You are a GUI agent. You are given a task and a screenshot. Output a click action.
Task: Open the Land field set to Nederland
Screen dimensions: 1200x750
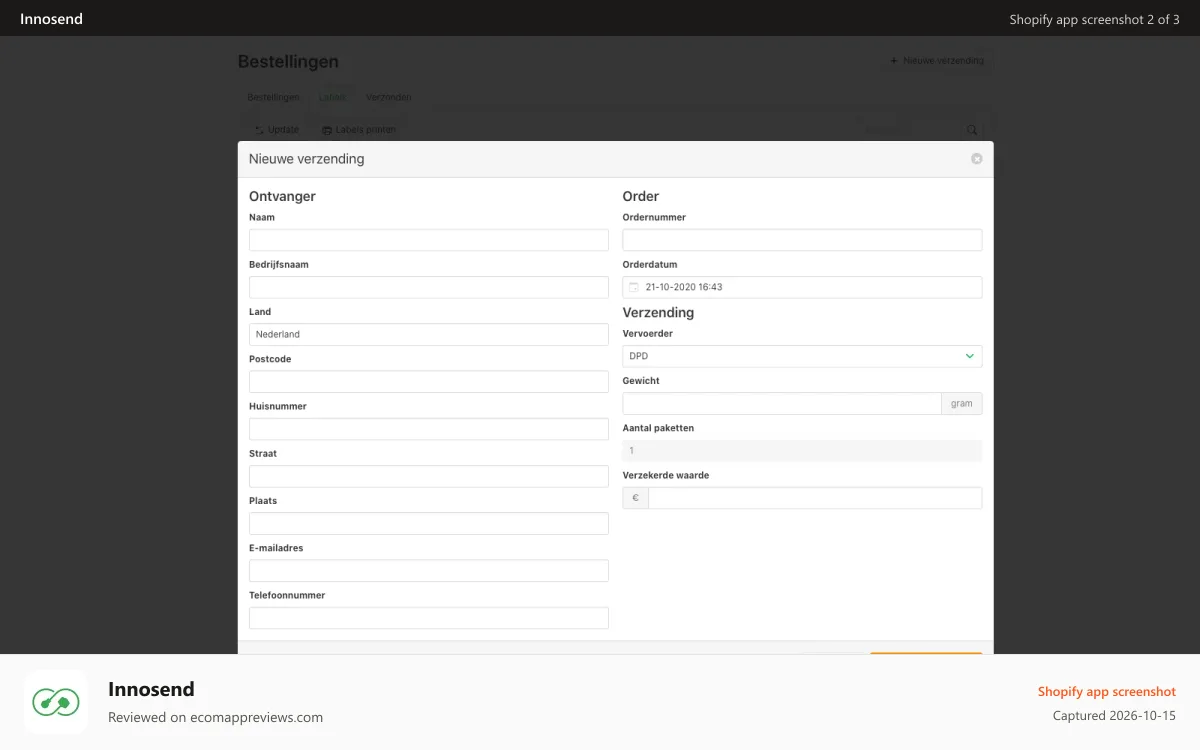click(x=429, y=334)
